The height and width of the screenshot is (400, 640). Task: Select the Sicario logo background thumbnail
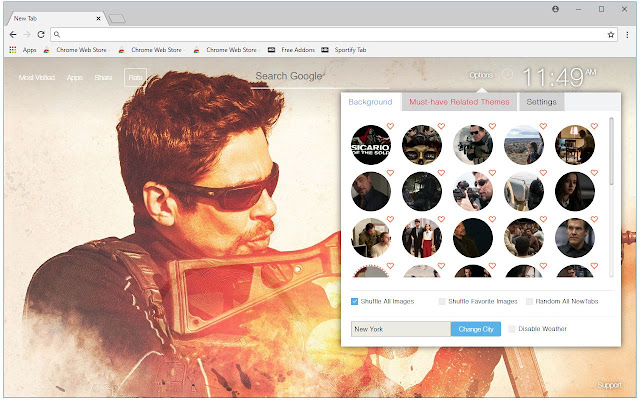(x=371, y=145)
